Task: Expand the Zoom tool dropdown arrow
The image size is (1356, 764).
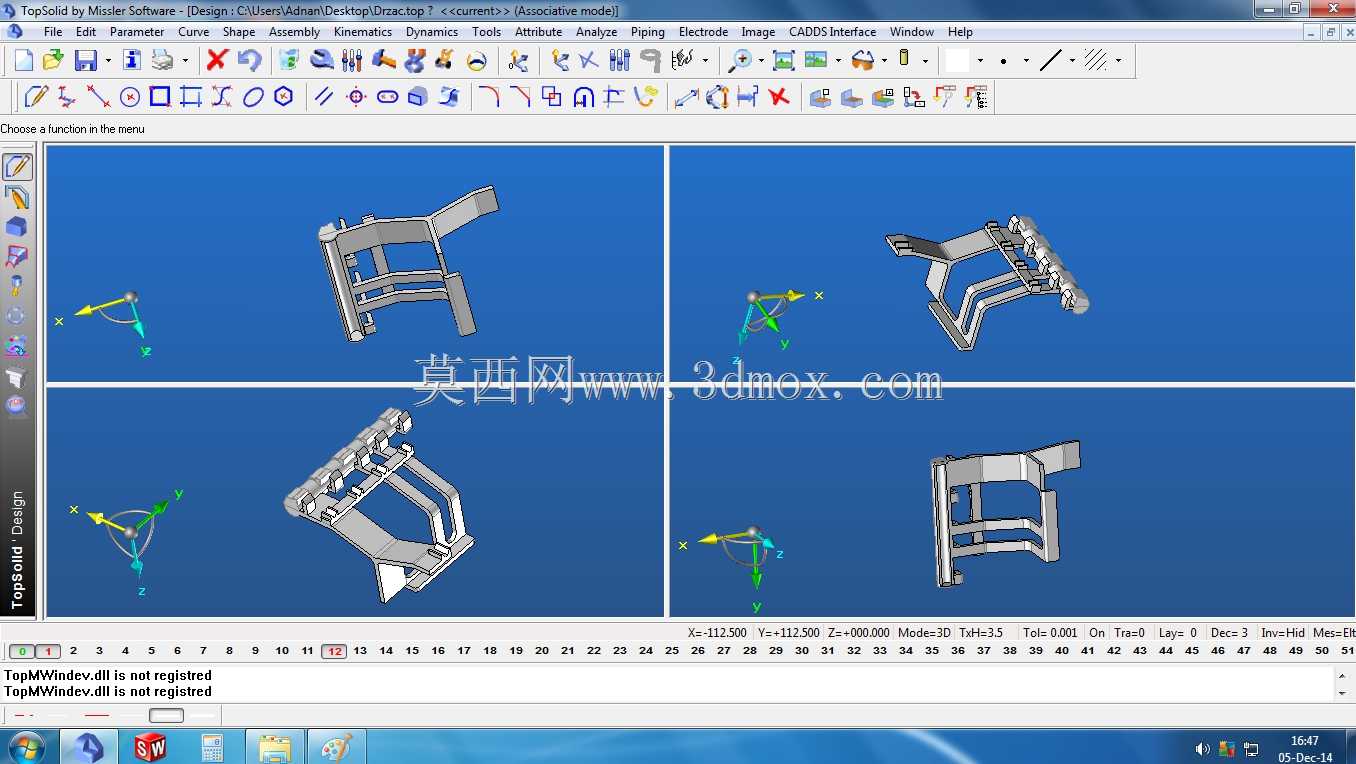Action: [761, 61]
